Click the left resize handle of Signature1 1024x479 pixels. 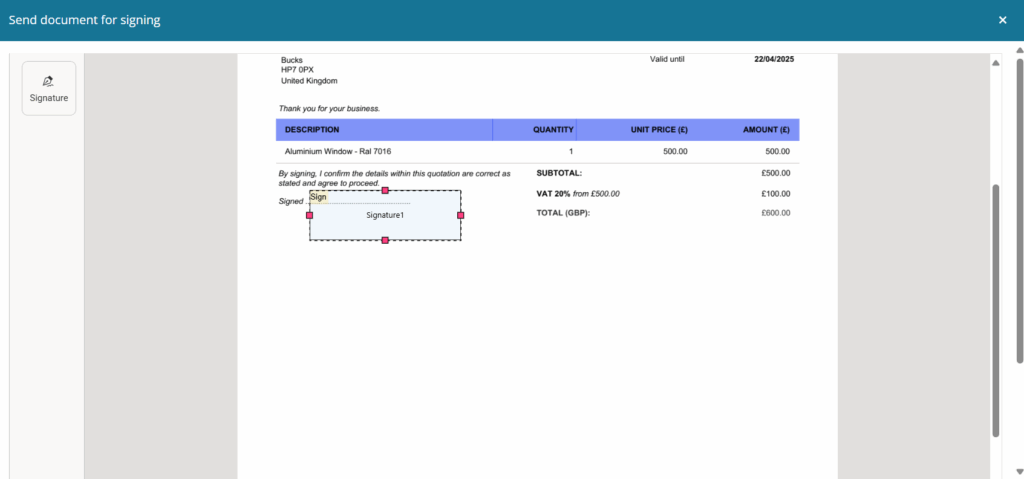[309, 215]
